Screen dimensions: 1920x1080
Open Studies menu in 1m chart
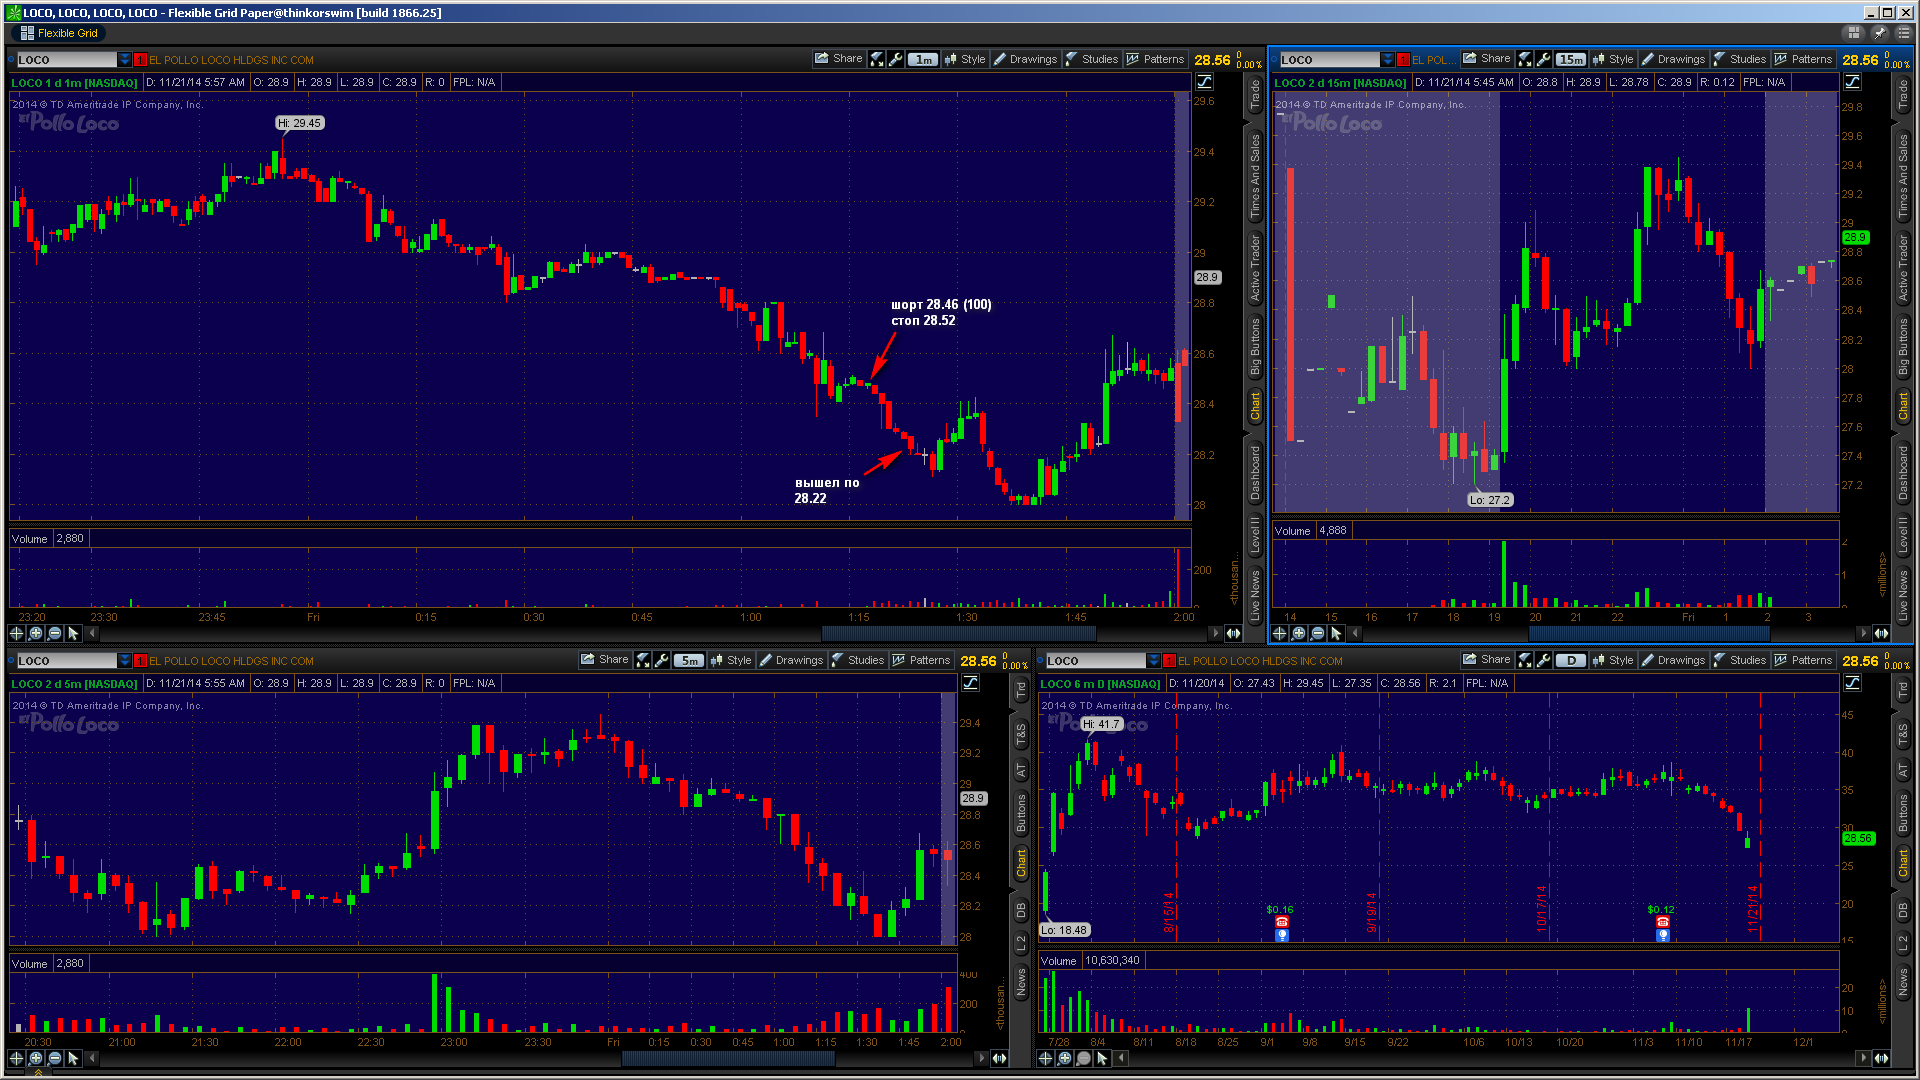[x=1091, y=59]
